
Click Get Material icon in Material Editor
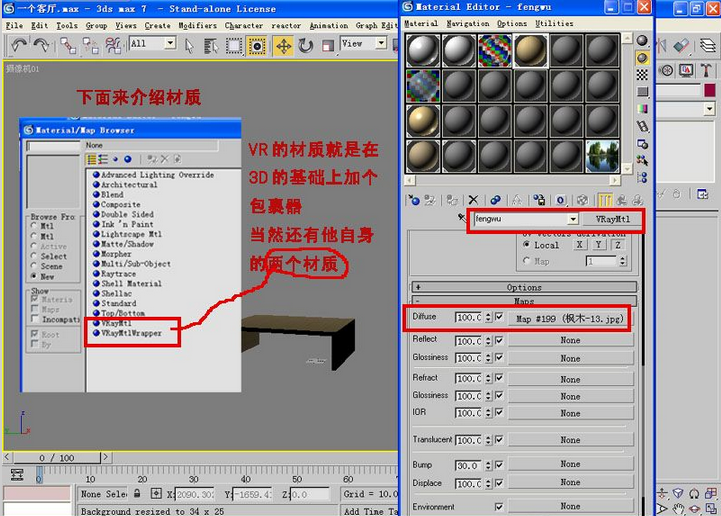point(414,200)
